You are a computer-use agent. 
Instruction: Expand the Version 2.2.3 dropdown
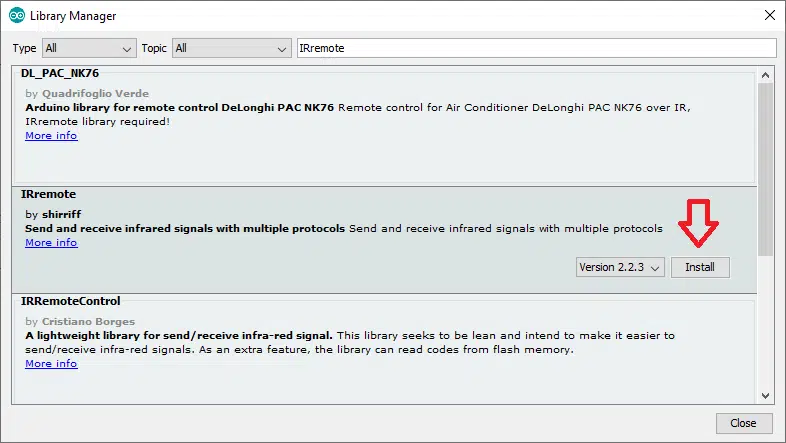pyautogui.click(x=620, y=267)
